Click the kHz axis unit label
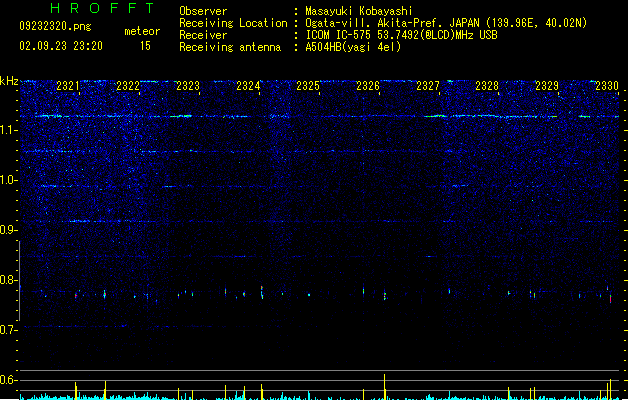The image size is (629, 400). [x=9, y=81]
